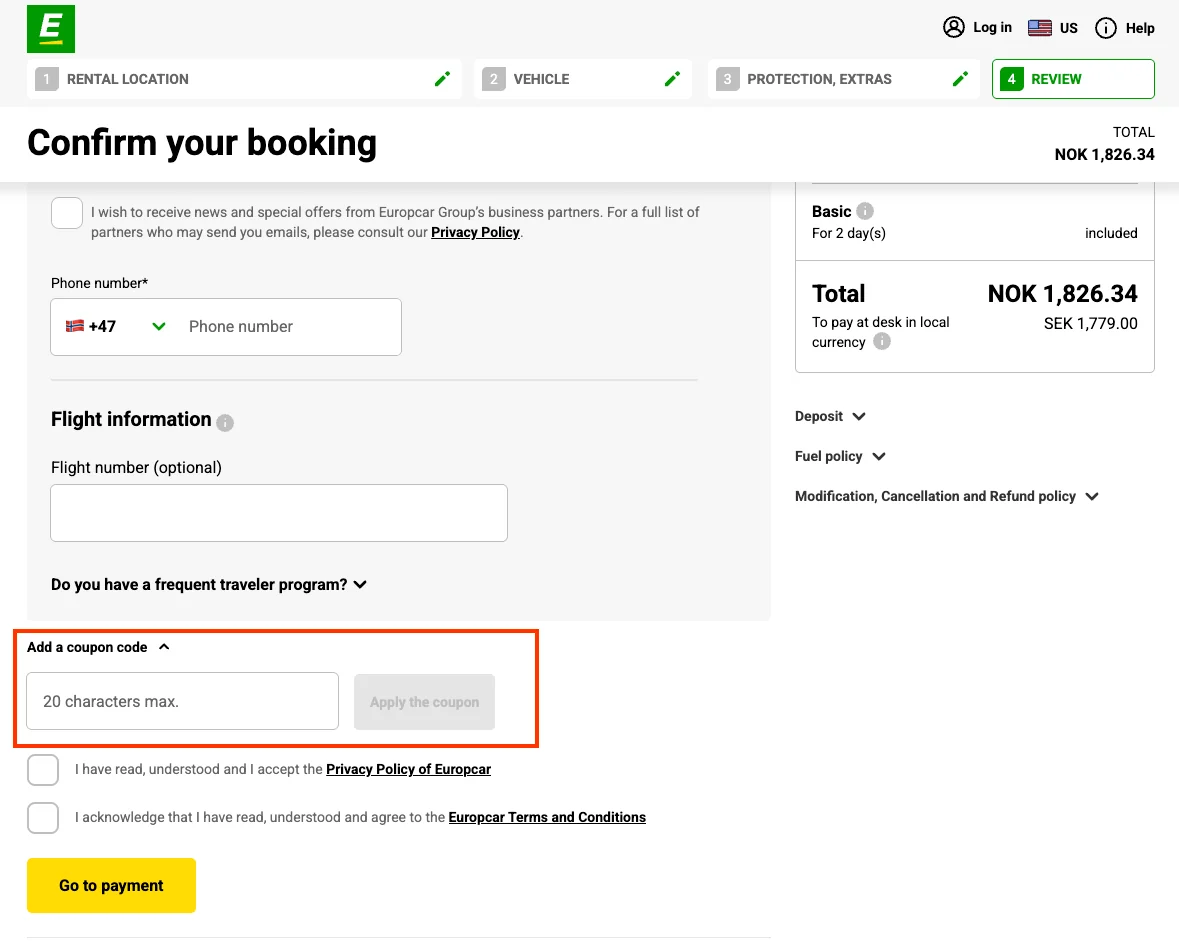Click Apply the coupon button
The image size is (1179, 941).
click(x=424, y=702)
